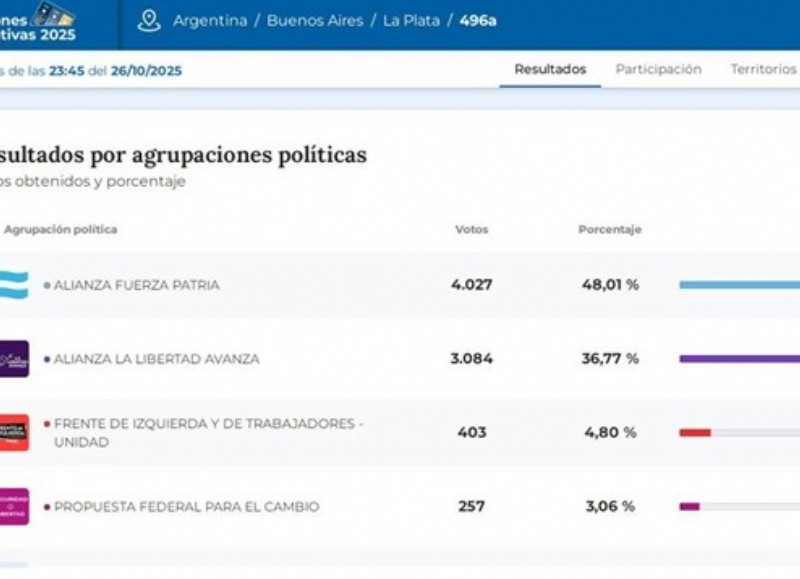Click the Frente de Izquierda red percentage bar

(x=695, y=433)
